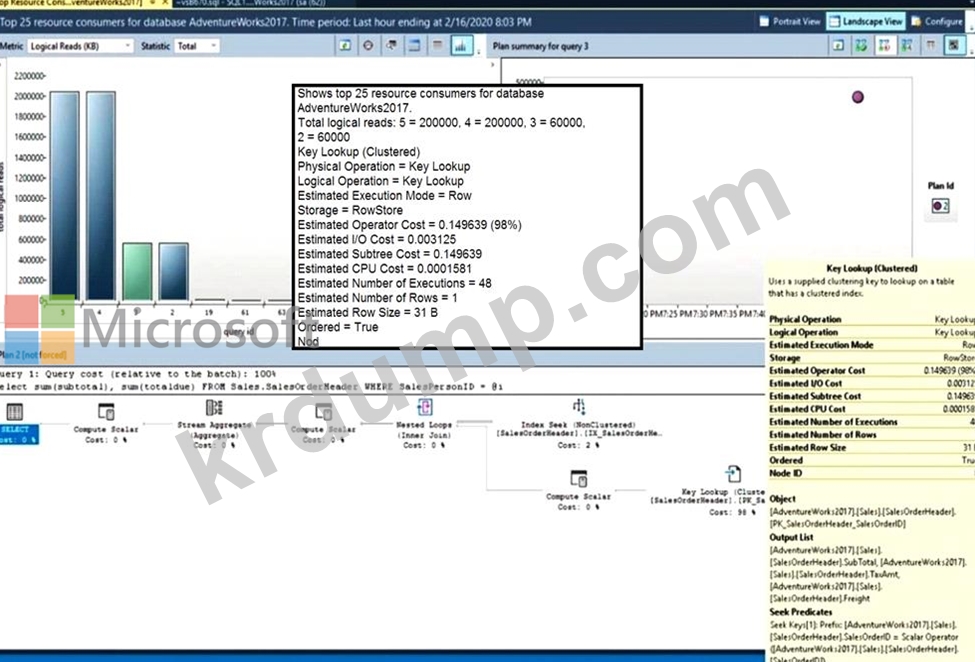Select the Index Seek (NonClustered) operator icon
Viewport: 975px width, 662px height.
[578, 407]
